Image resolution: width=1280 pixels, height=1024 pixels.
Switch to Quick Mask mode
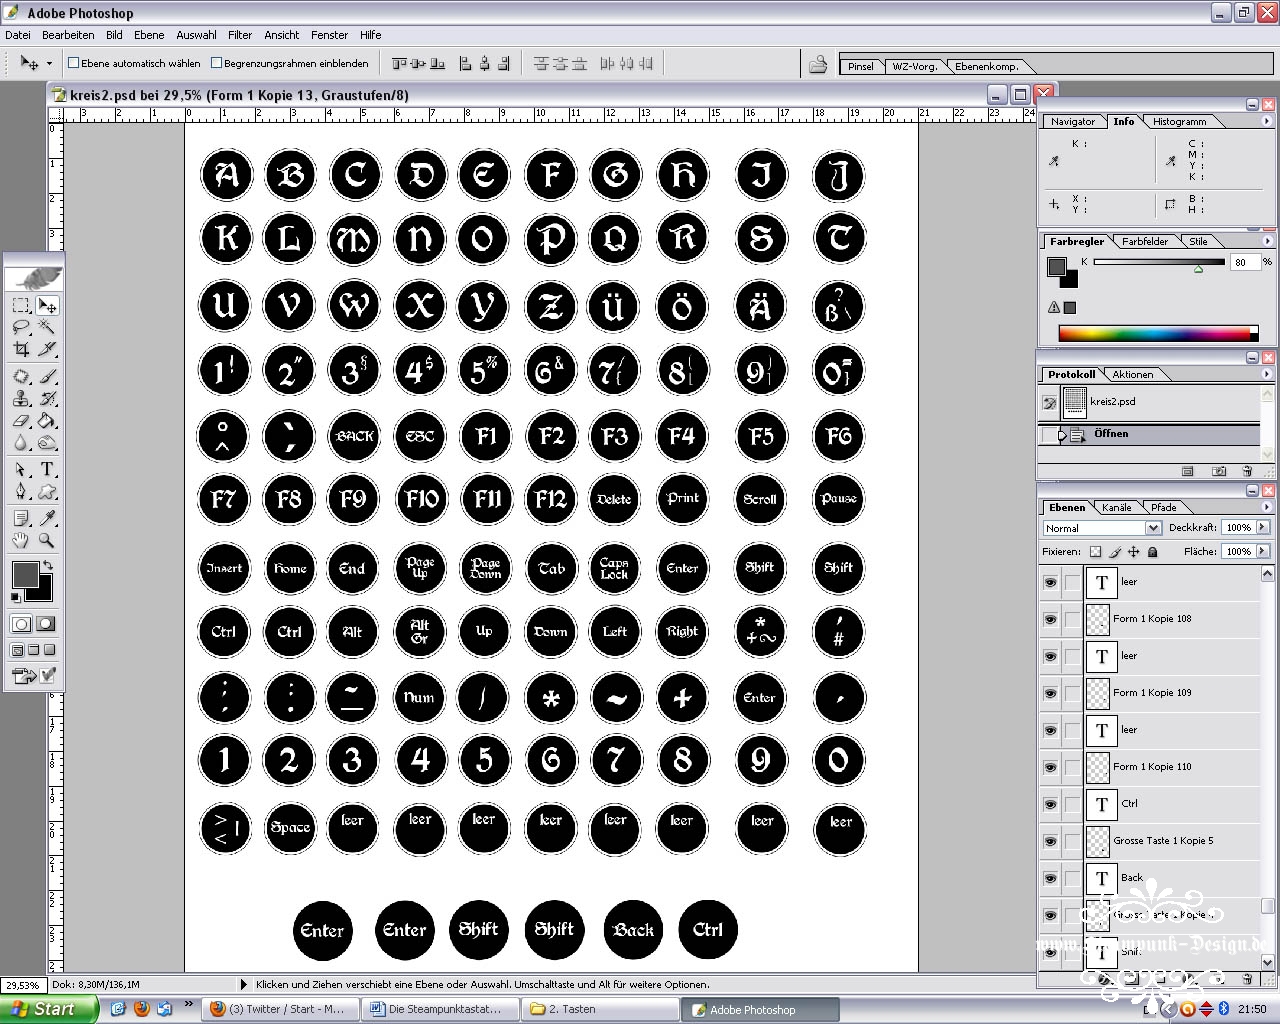(x=46, y=624)
